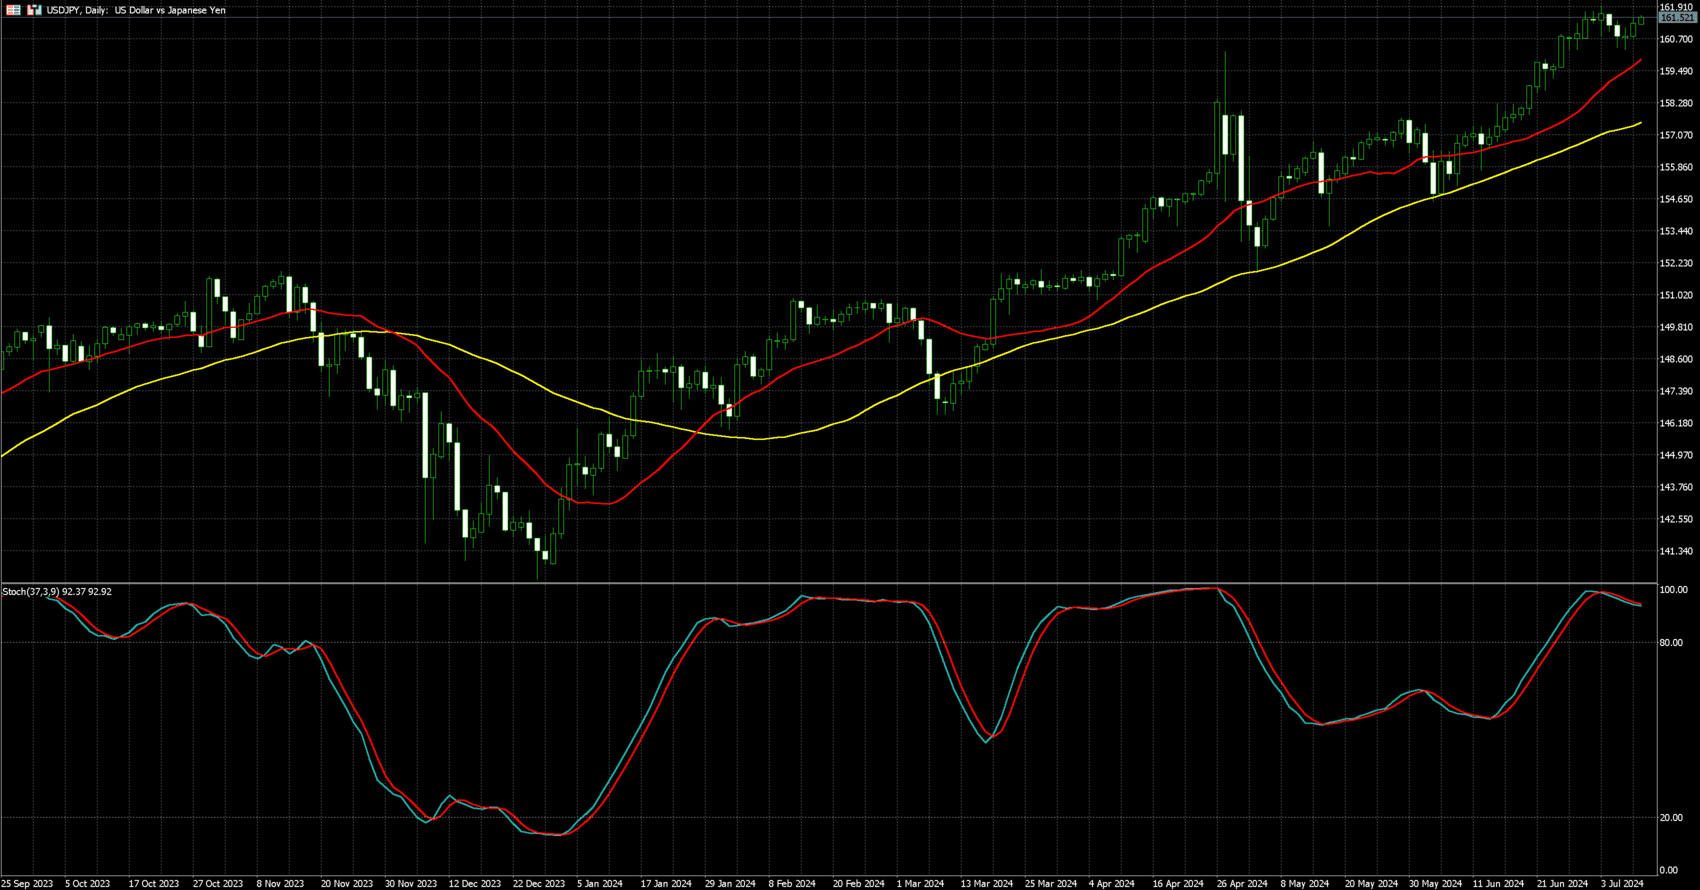Select the 155.860 price scale label
1700x890 pixels.
(1676, 167)
